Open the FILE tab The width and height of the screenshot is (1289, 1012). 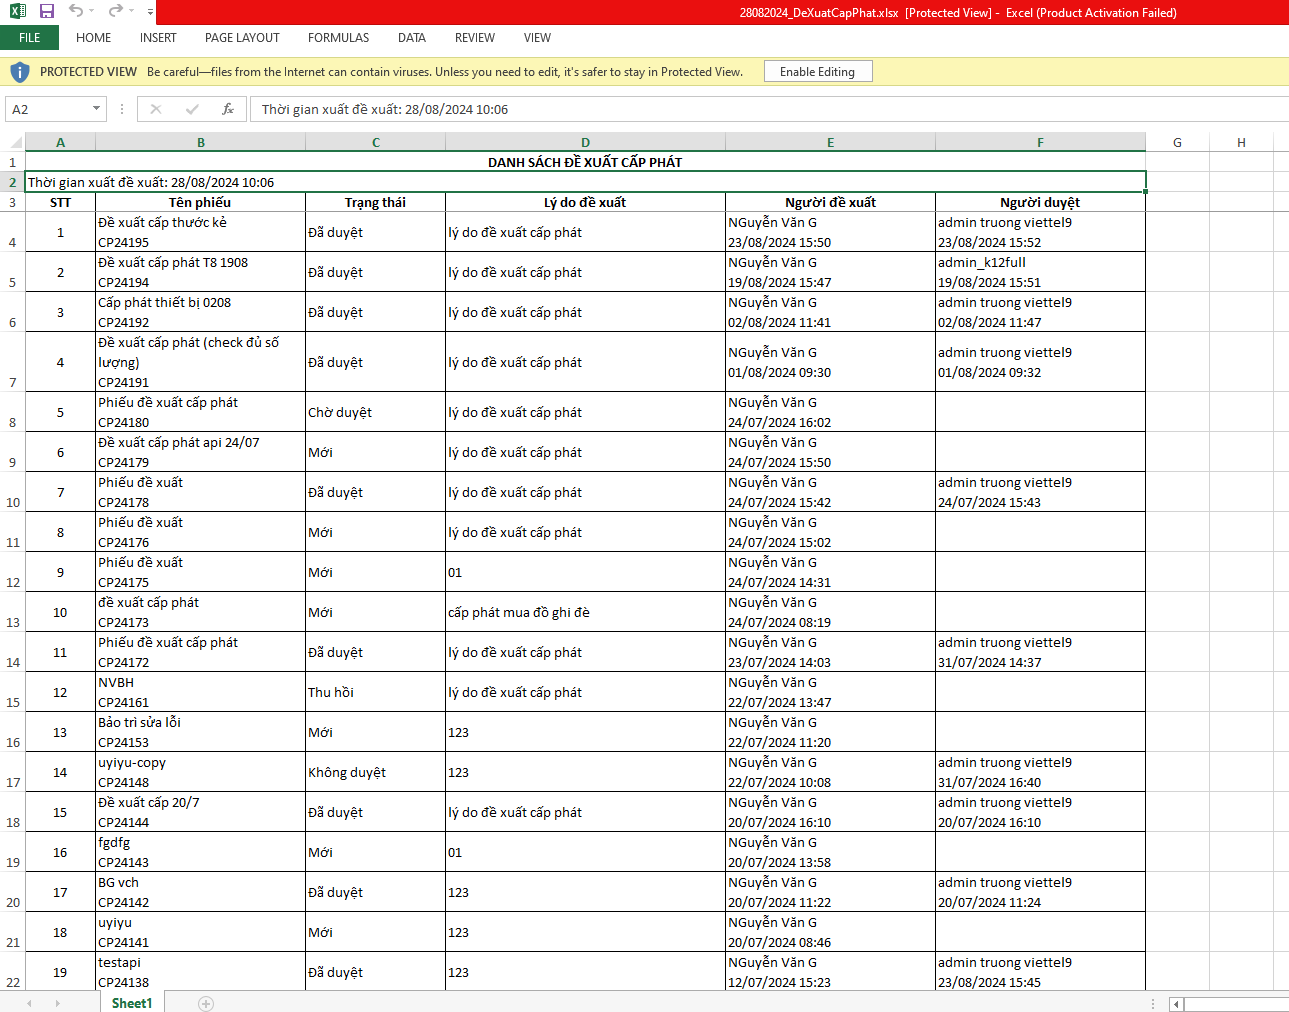point(29,38)
